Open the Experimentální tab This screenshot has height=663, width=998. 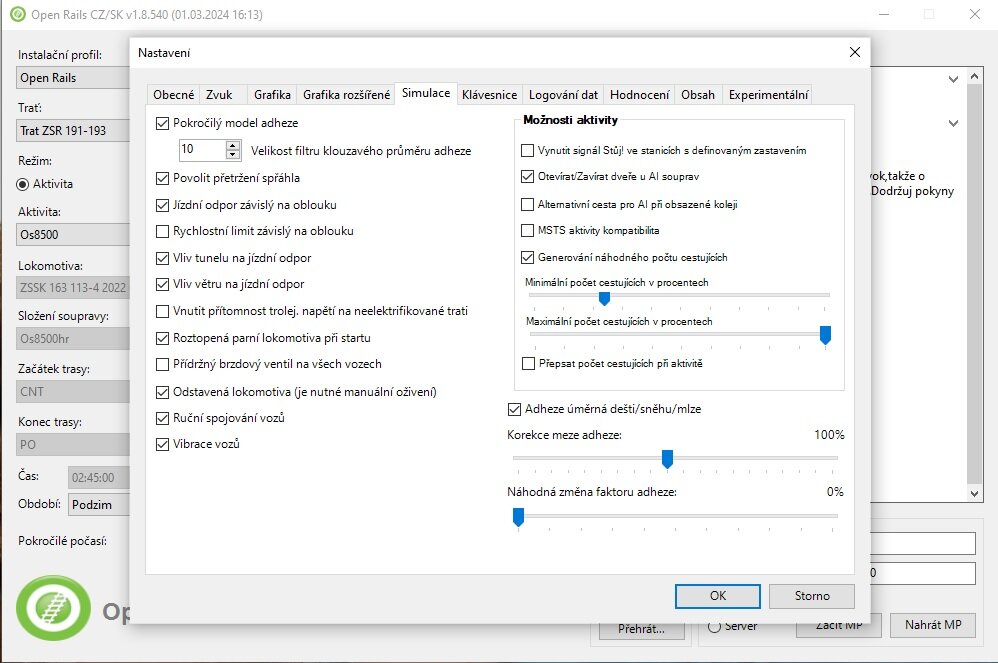[x=768, y=95]
